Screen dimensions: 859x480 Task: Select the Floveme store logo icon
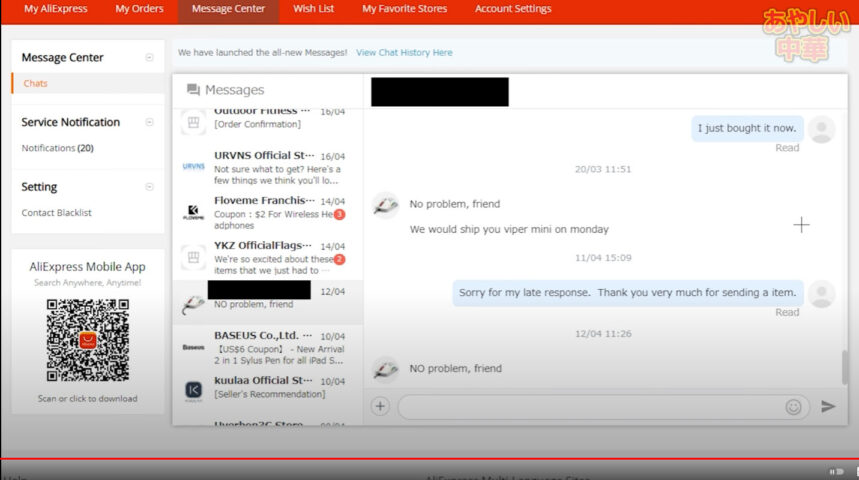(193, 212)
